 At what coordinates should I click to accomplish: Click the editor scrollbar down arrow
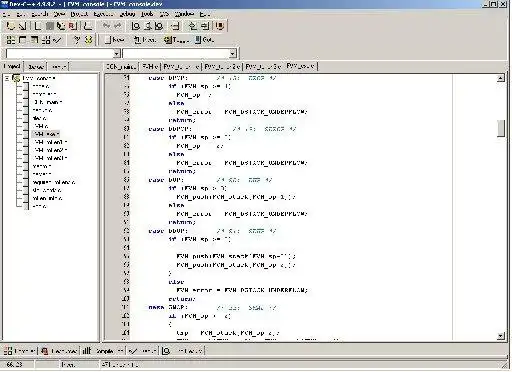click(501, 336)
